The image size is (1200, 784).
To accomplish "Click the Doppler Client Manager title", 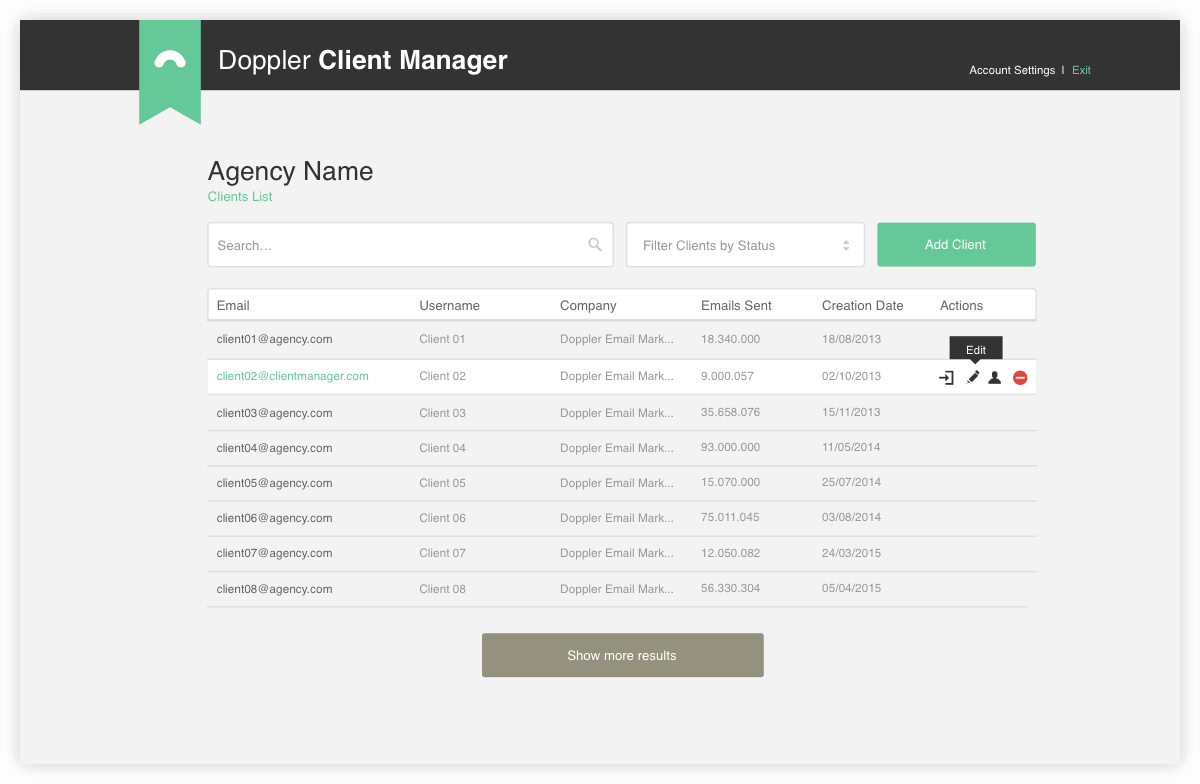I will pos(363,60).
